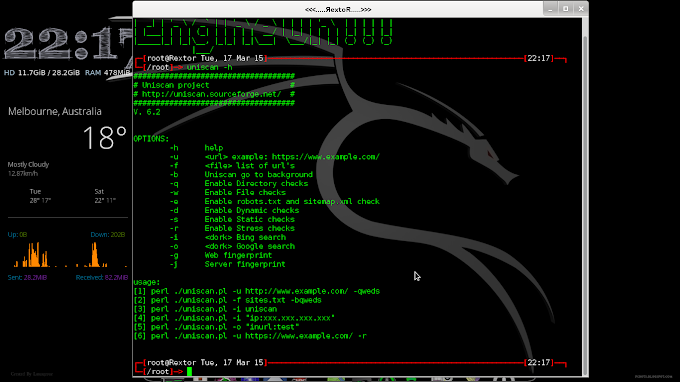Viewport: 680px width, 382px height.
Task: Click the 'Web fingerprint' option line
Action: 221,255
